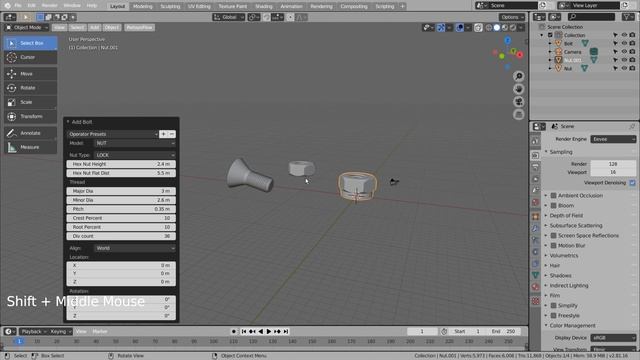This screenshot has height=360, width=640.
Task: Open the Object Mode dropdown
Action: tap(27, 27)
